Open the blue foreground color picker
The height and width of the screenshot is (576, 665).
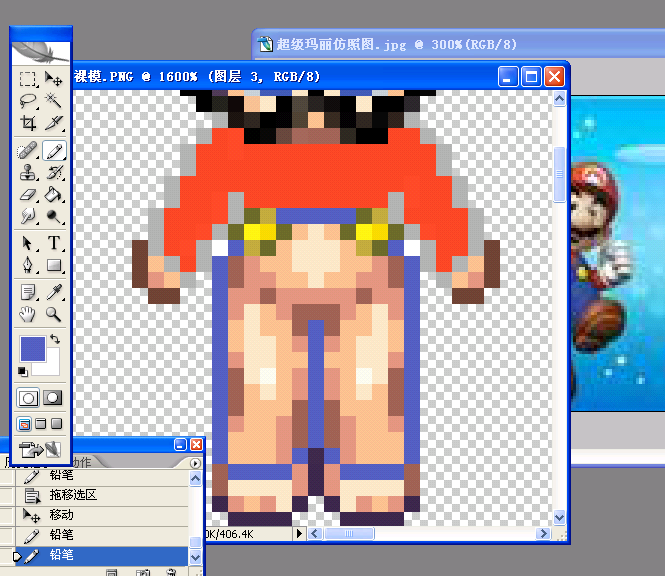(x=33, y=349)
